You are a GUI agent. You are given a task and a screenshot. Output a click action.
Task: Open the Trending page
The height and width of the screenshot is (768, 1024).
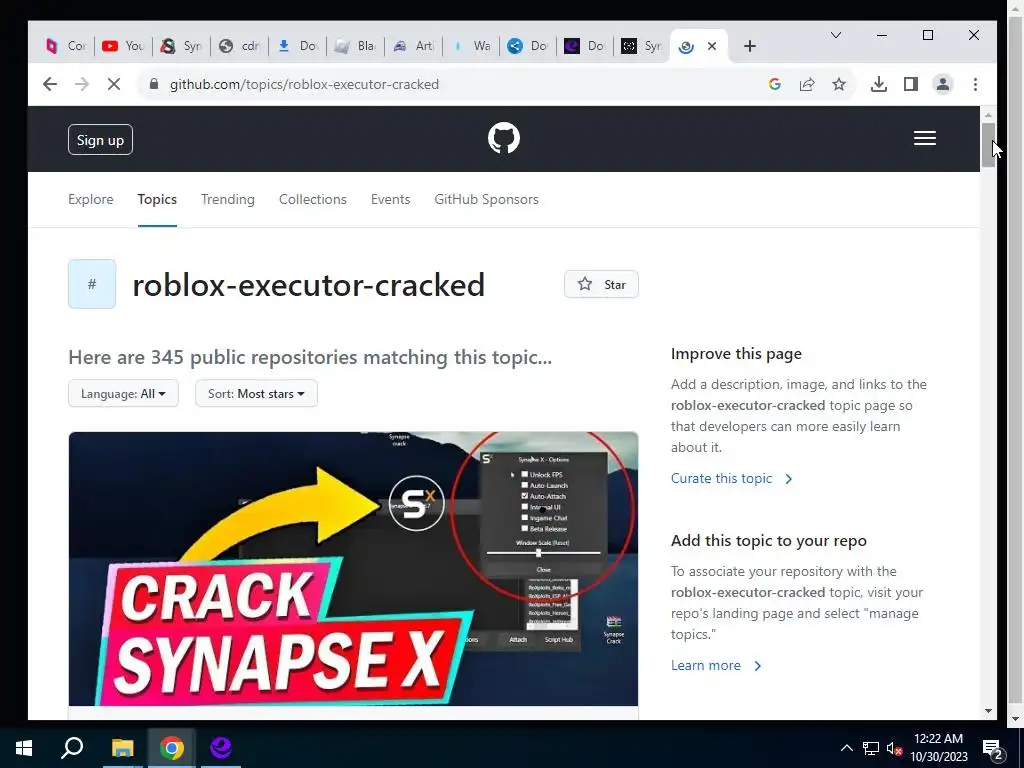pyautogui.click(x=227, y=199)
